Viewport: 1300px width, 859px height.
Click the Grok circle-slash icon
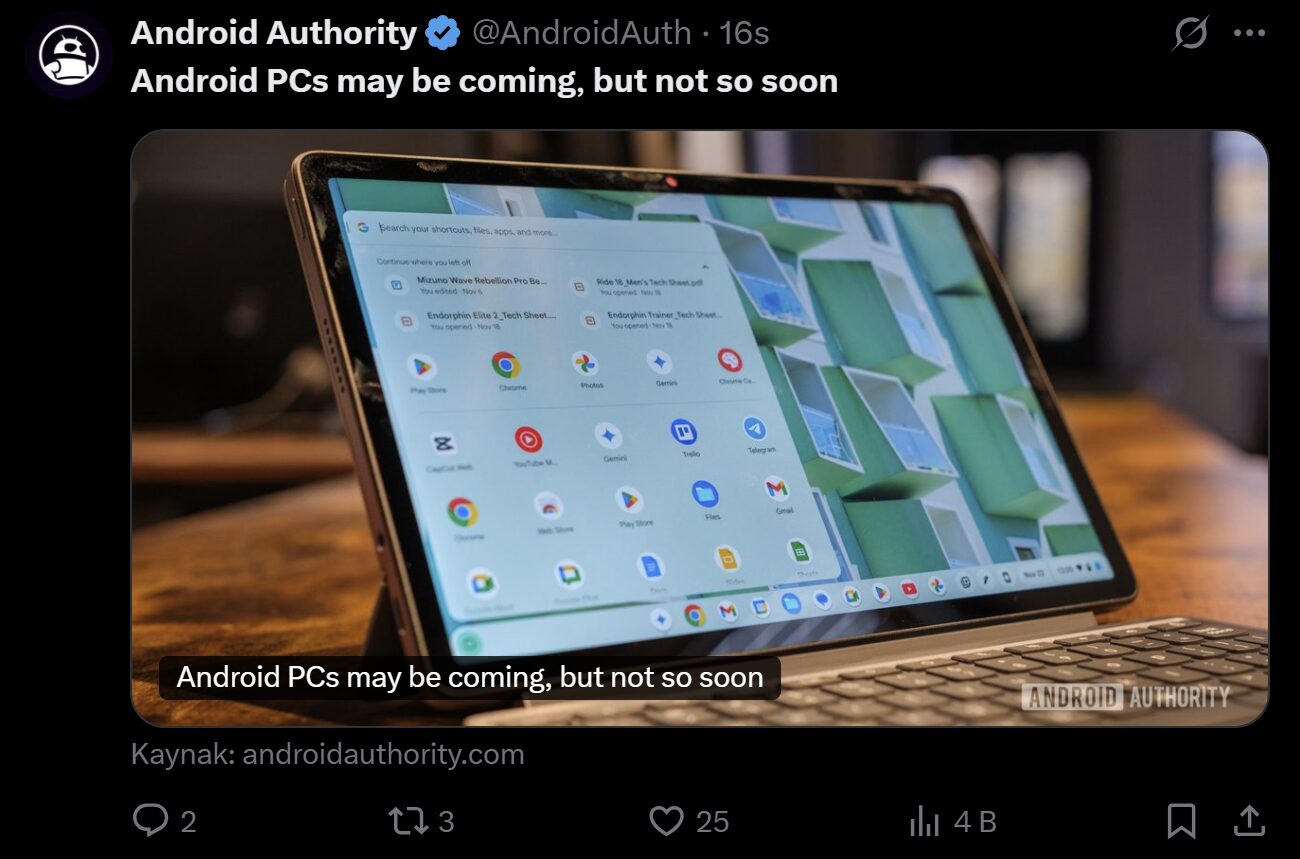pyautogui.click(x=1190, y=33)
